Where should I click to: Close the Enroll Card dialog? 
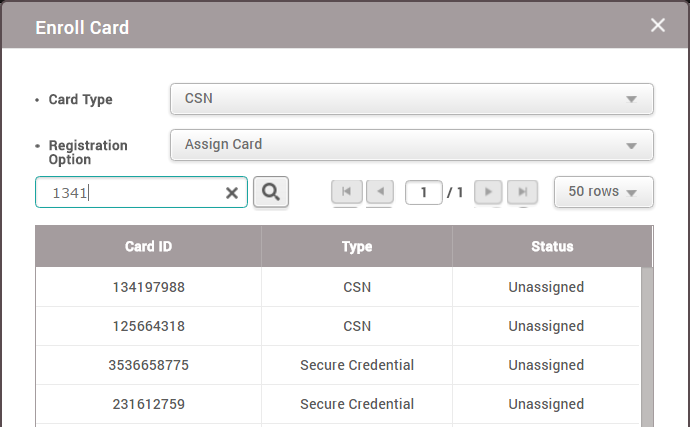pos(658,25)
